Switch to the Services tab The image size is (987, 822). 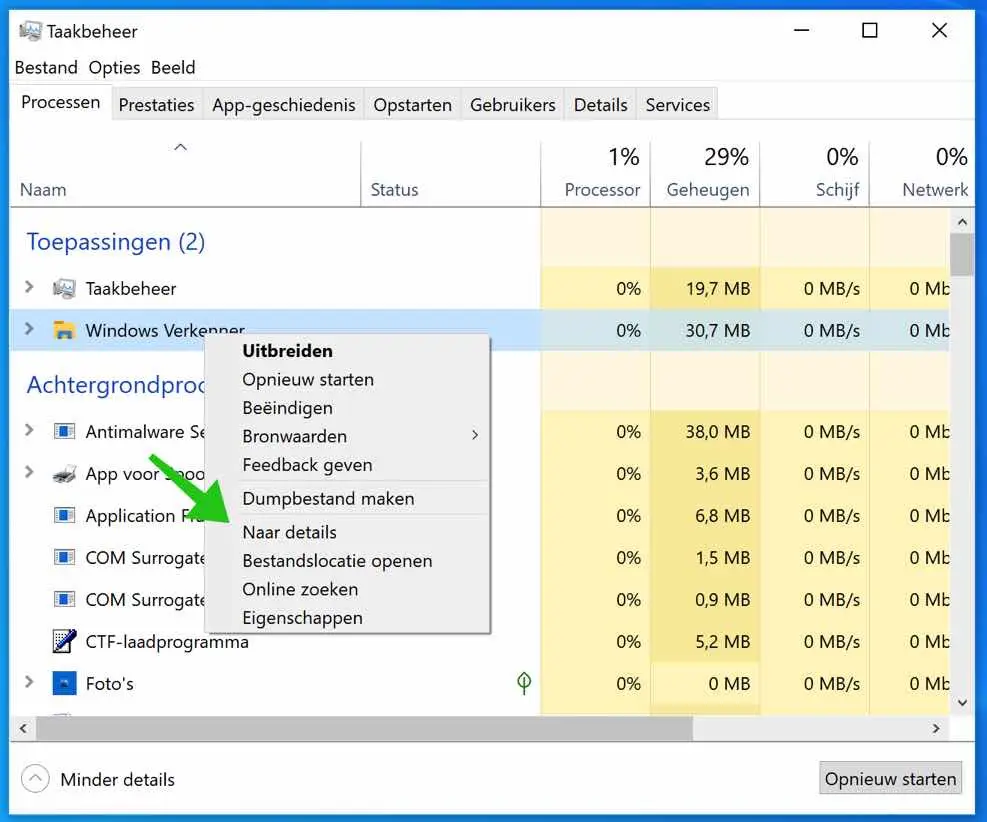[677, 104]
